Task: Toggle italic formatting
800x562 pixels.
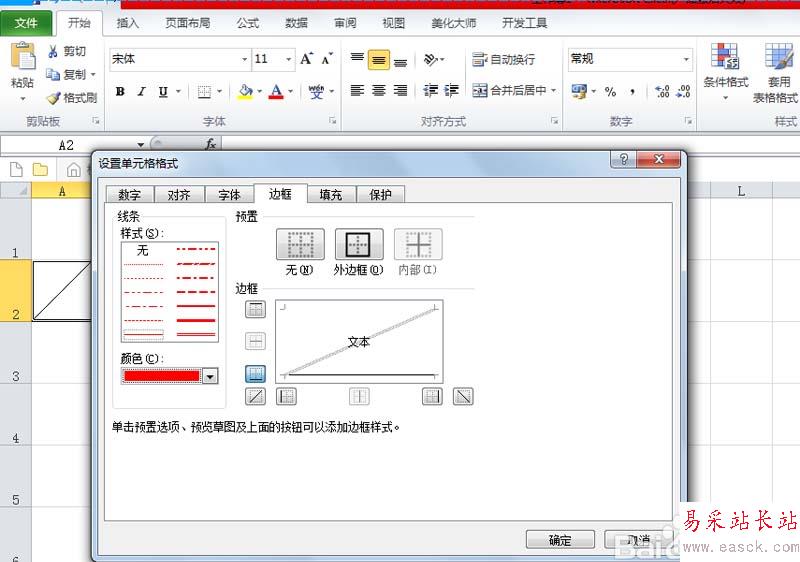Action: [141, 92]
